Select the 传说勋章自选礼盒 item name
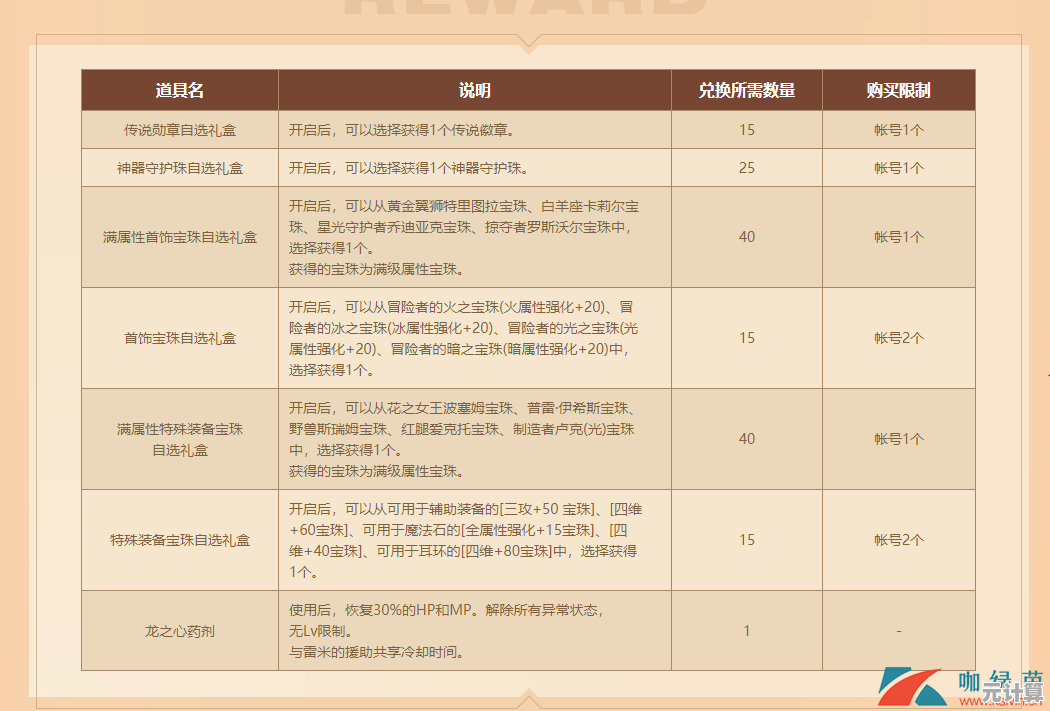 click(179, 130)
